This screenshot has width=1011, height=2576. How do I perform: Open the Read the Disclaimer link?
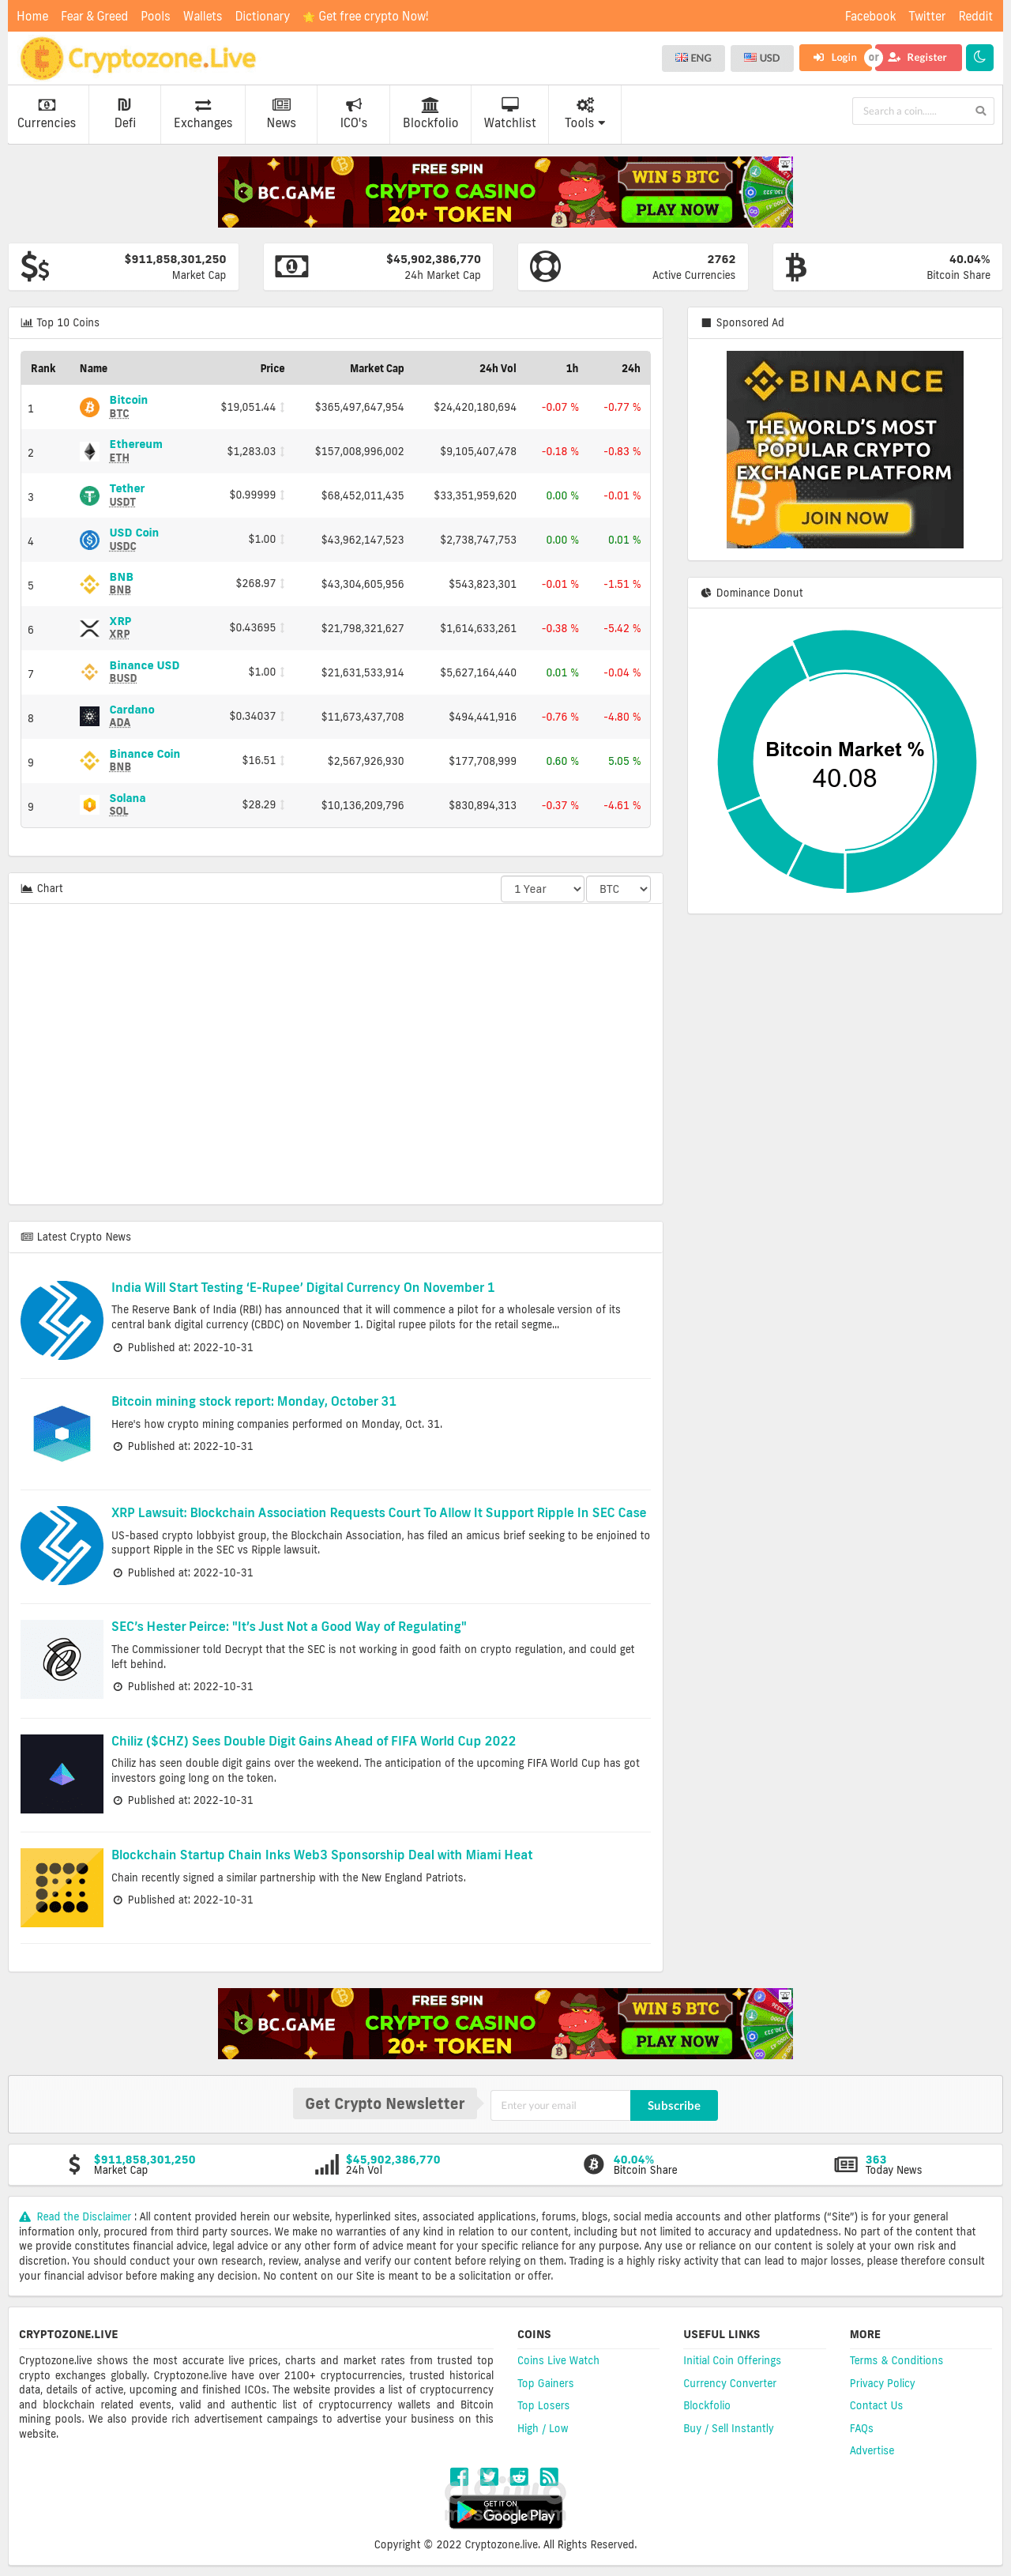point(84,2216)
